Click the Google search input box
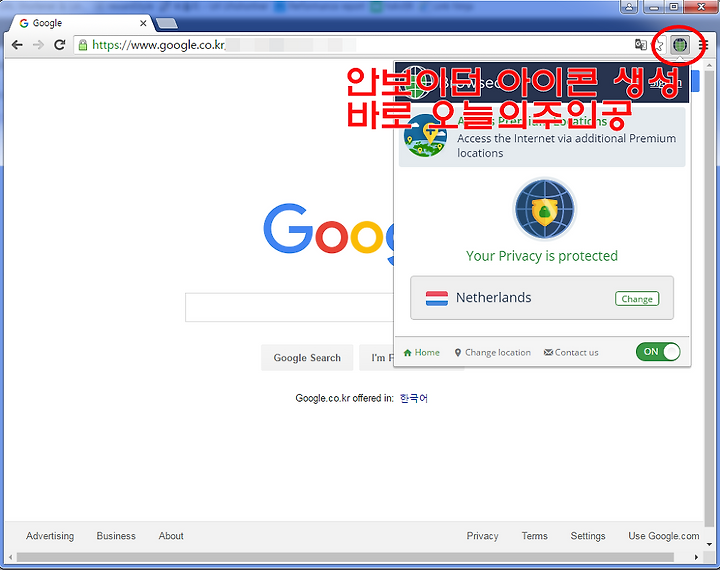Viewport: 720px width, 570px height. 289,307
